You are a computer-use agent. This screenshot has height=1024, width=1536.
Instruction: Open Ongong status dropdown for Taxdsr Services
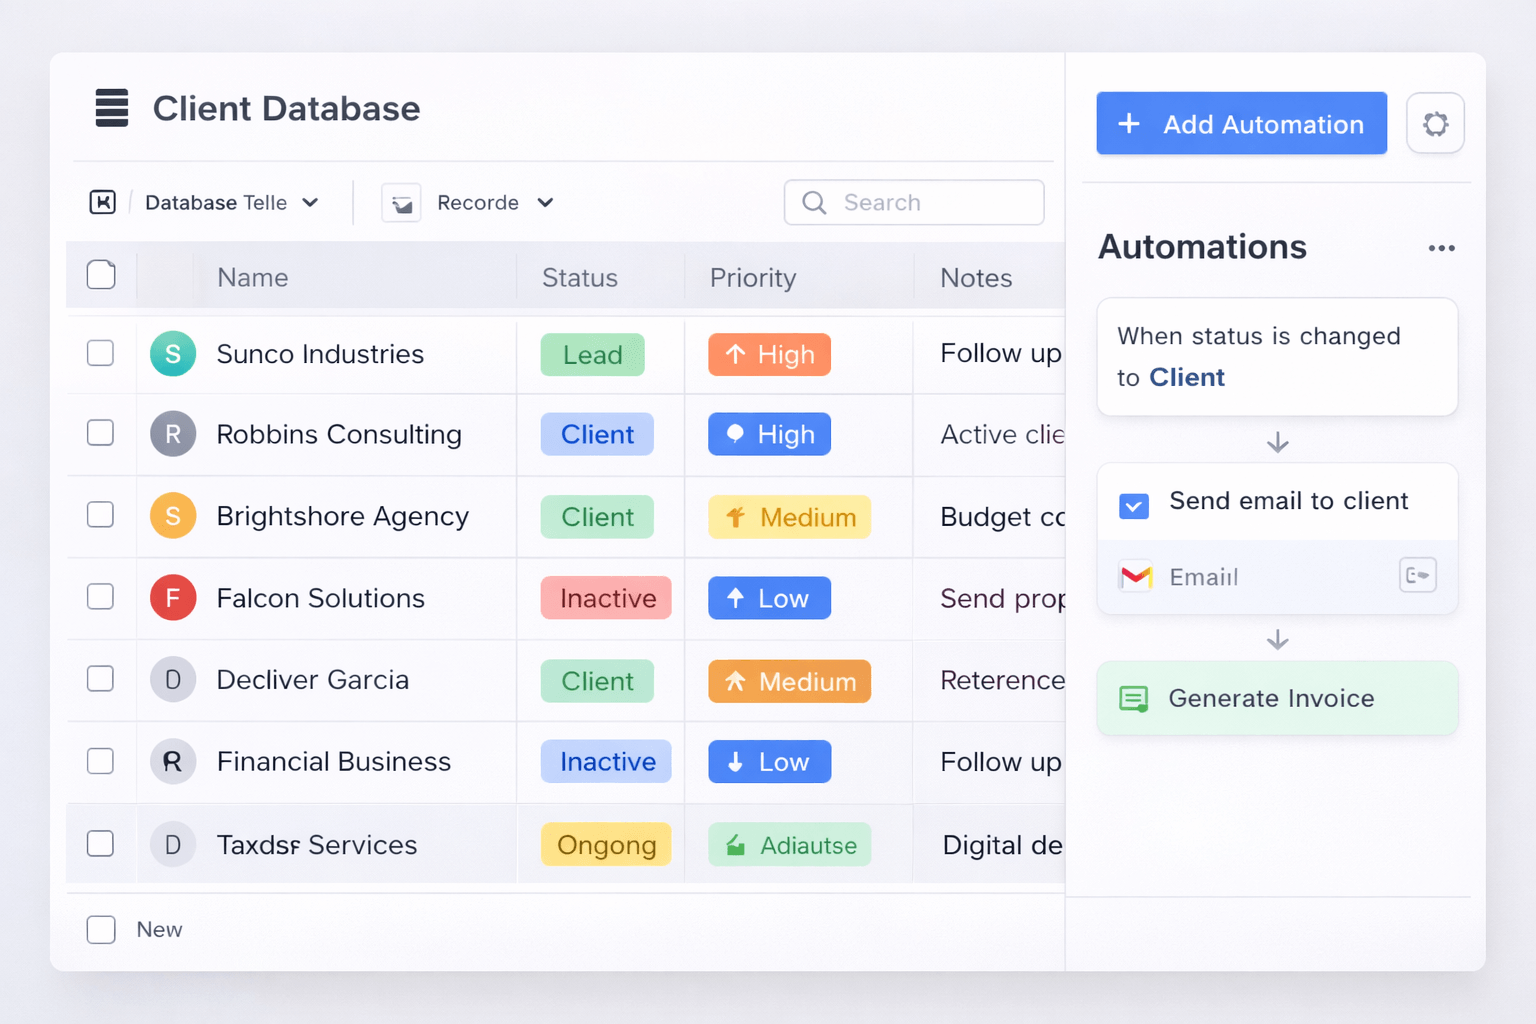pos(606,845)
